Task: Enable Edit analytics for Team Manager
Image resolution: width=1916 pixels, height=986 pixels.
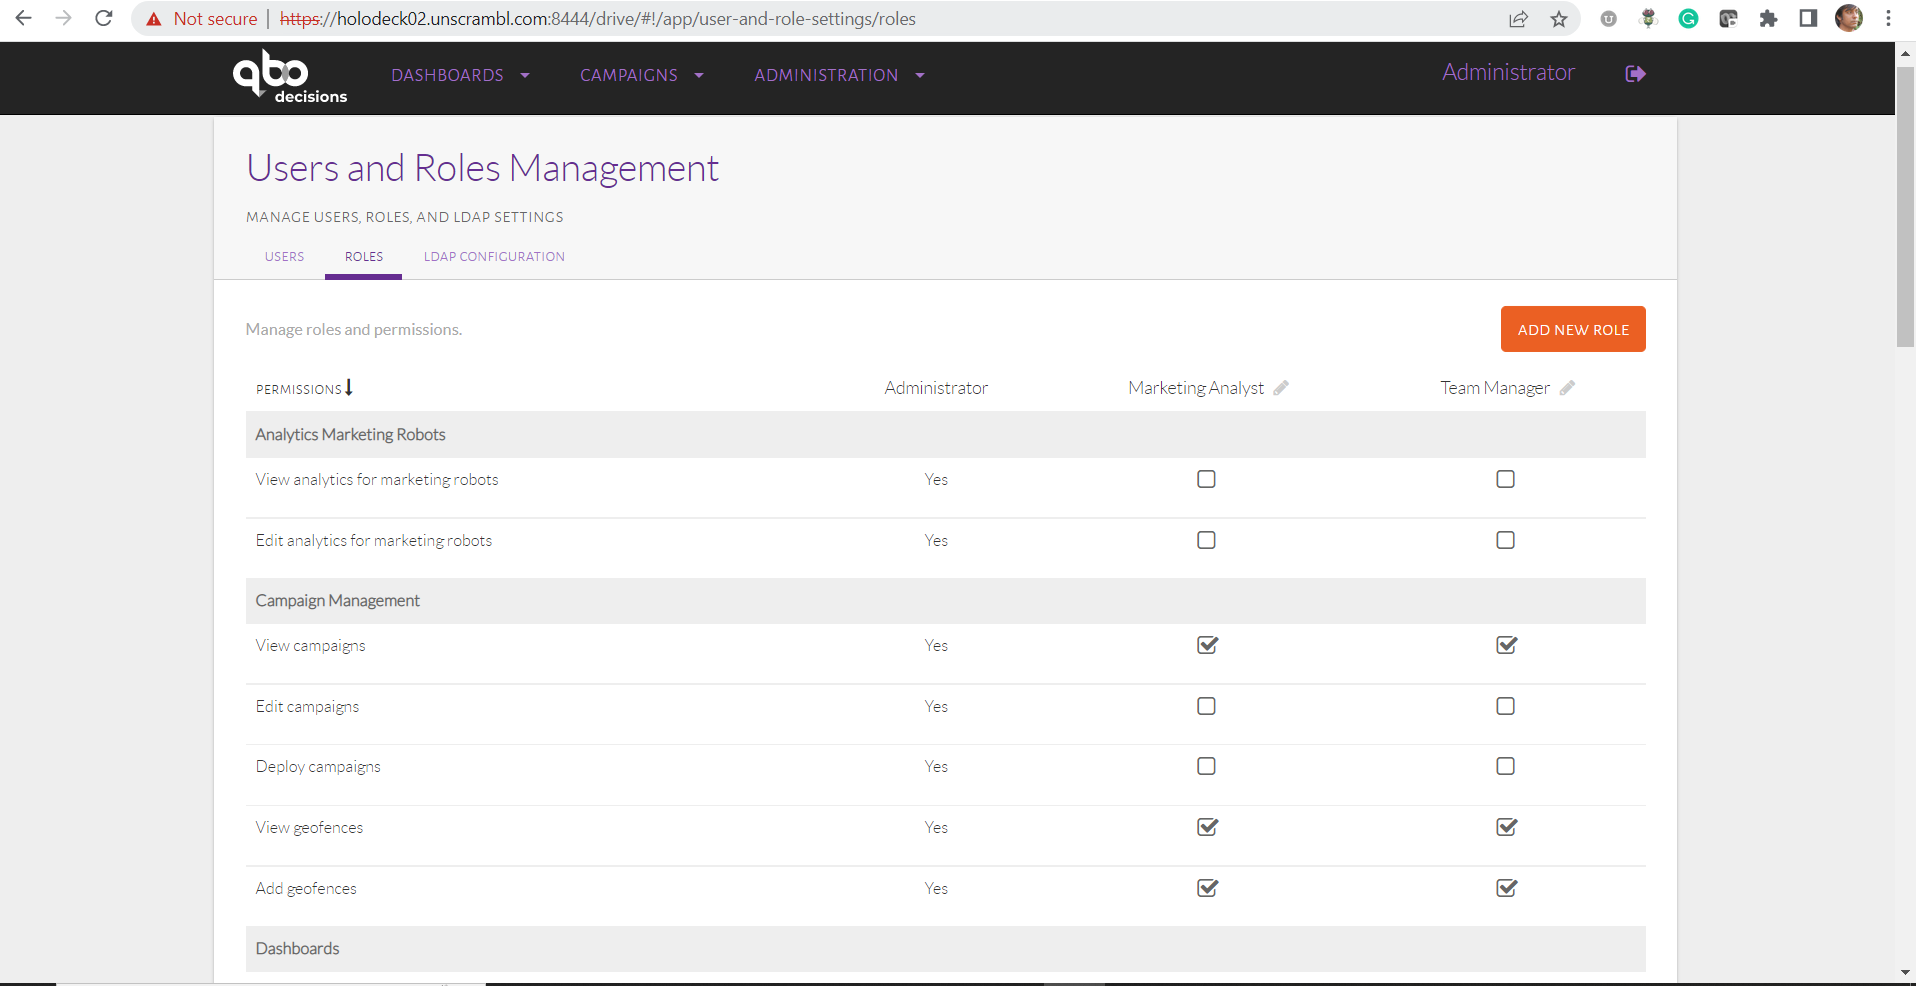Action: (1505, 540)
